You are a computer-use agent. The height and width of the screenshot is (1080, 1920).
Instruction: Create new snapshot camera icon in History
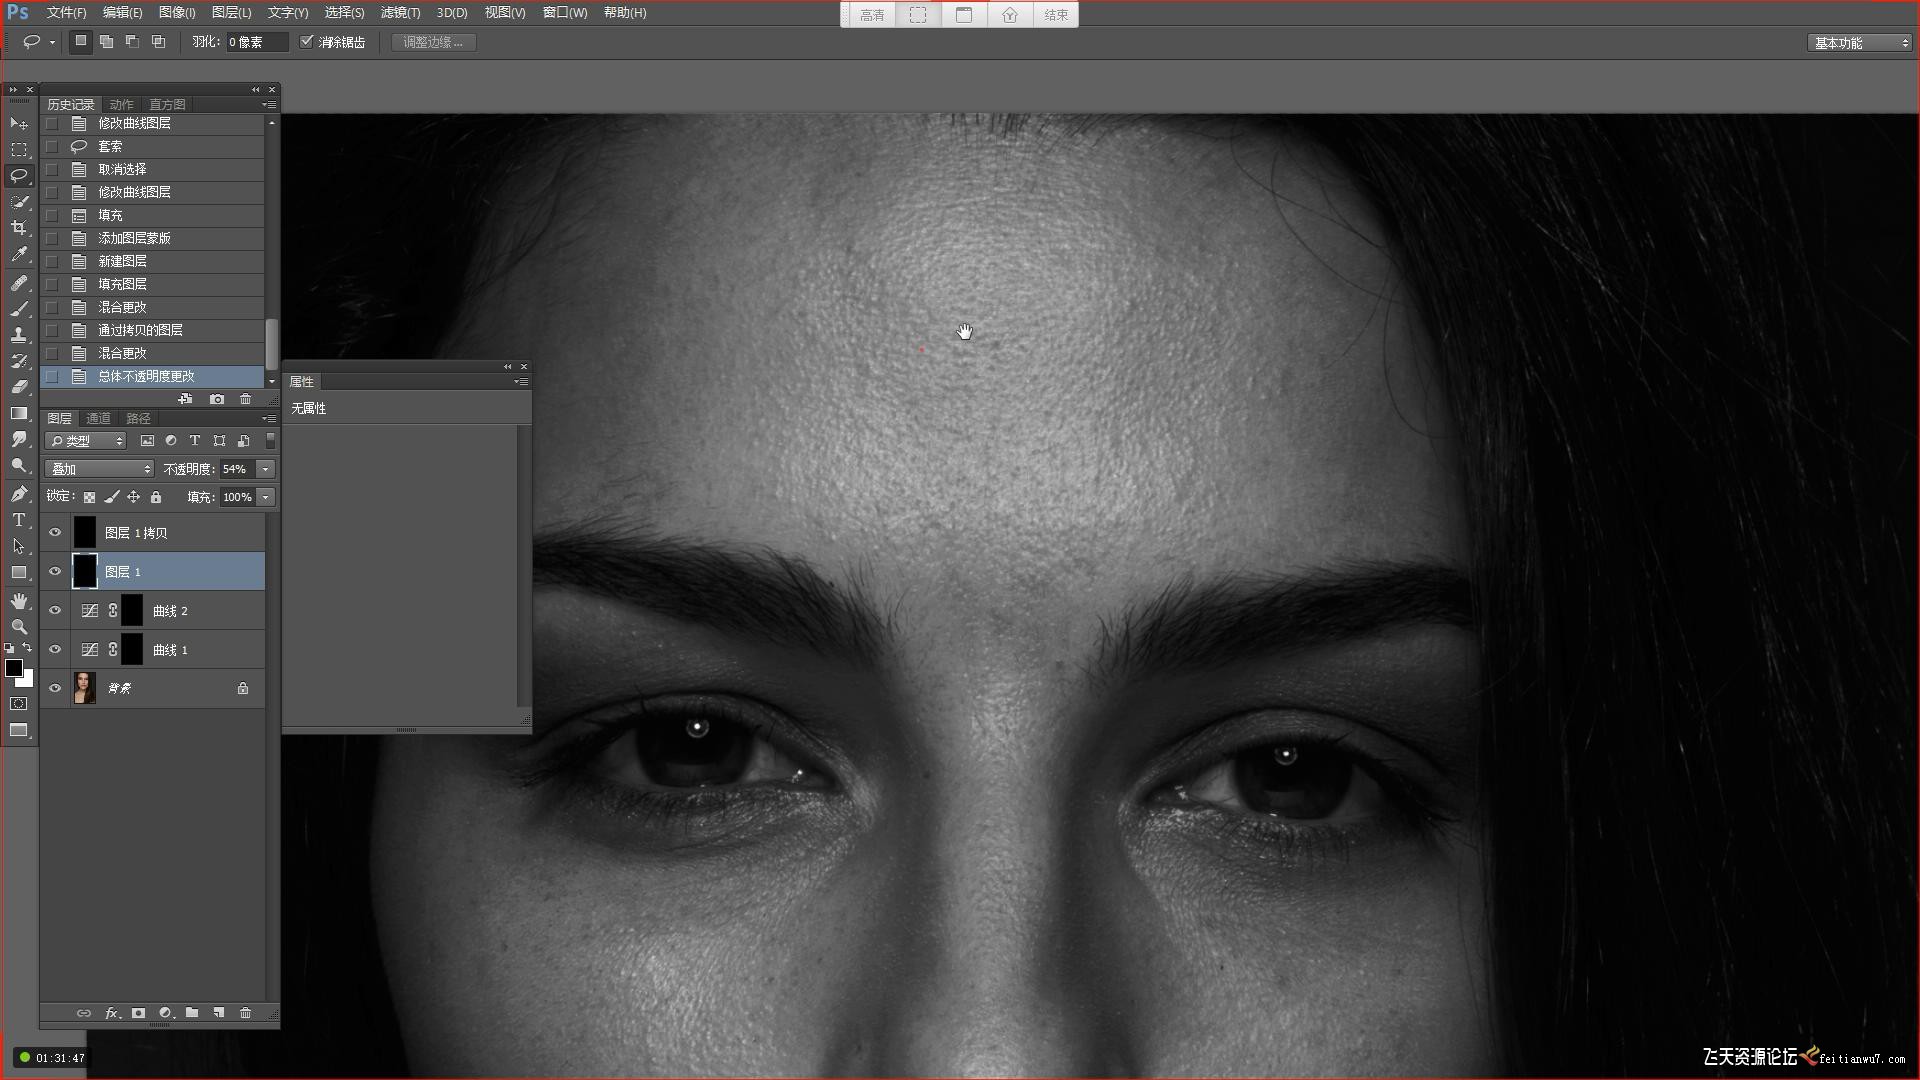point(217,399)
